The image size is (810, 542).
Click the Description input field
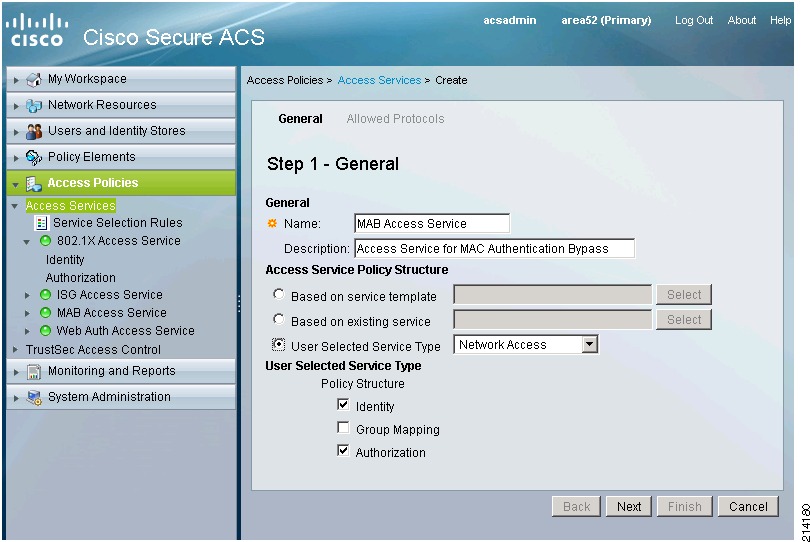[494, 248]
